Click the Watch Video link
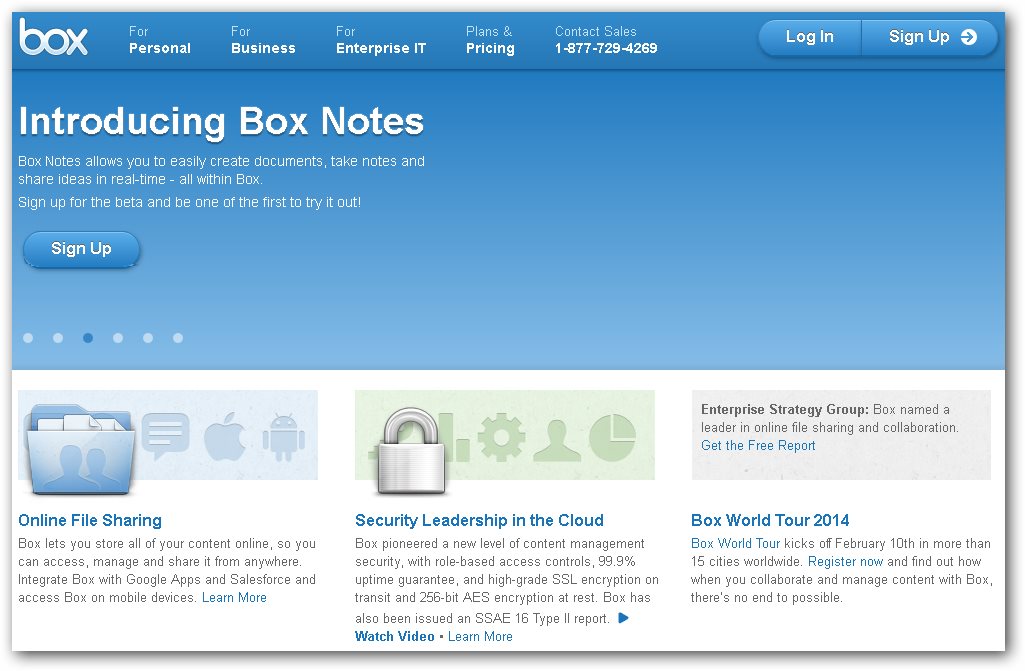1025x671 pixels. [x=394, y=636]
